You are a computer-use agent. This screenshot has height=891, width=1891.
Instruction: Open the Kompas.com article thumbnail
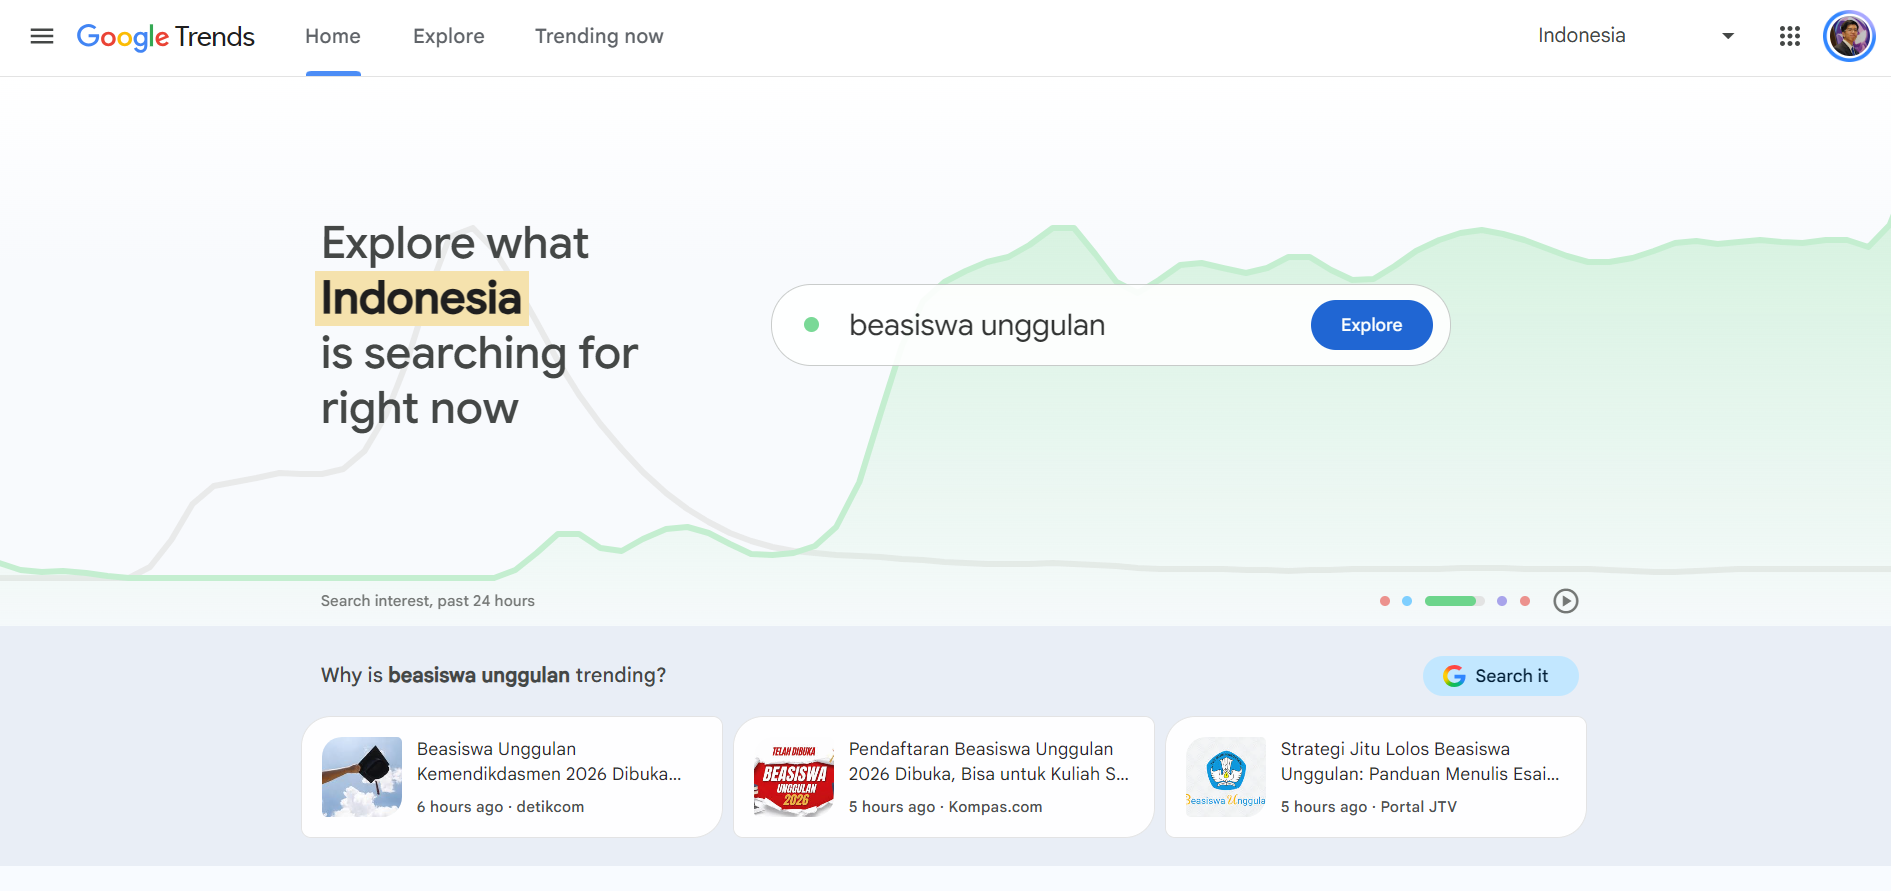pyautogui.click(x=794, y=777)
